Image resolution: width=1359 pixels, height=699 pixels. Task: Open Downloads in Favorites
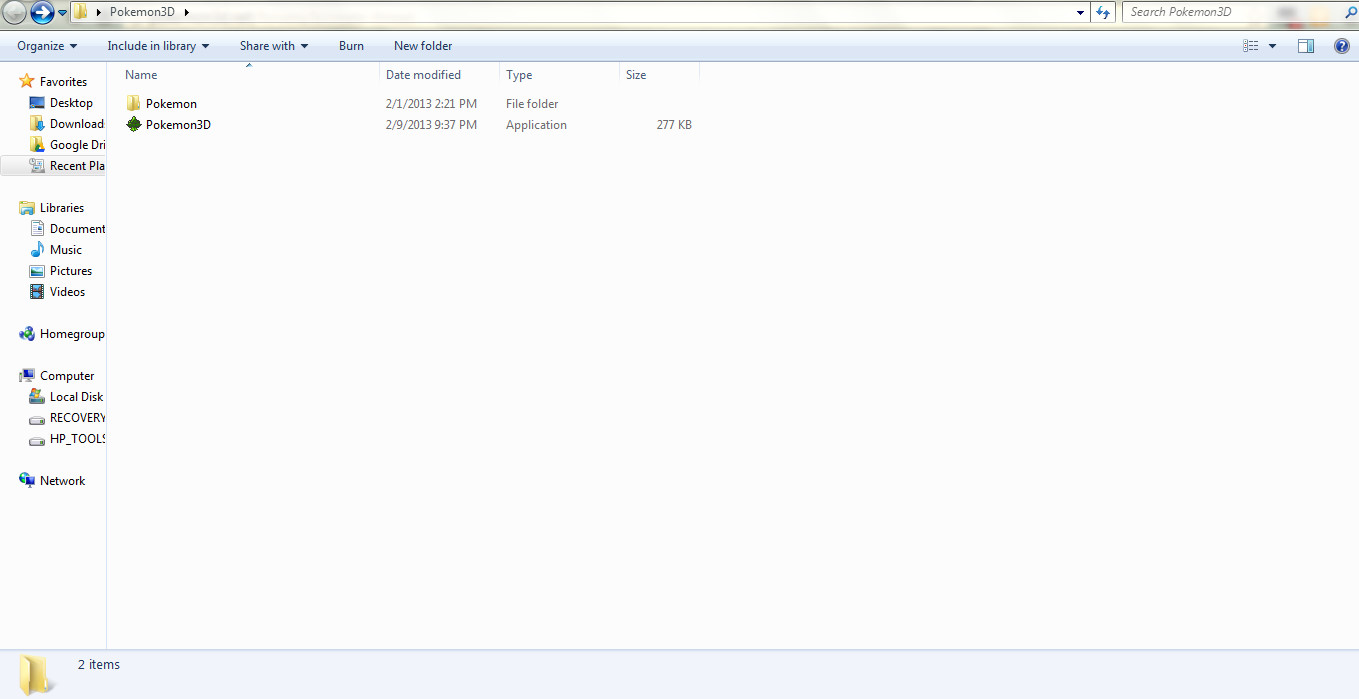coord(77,124)
